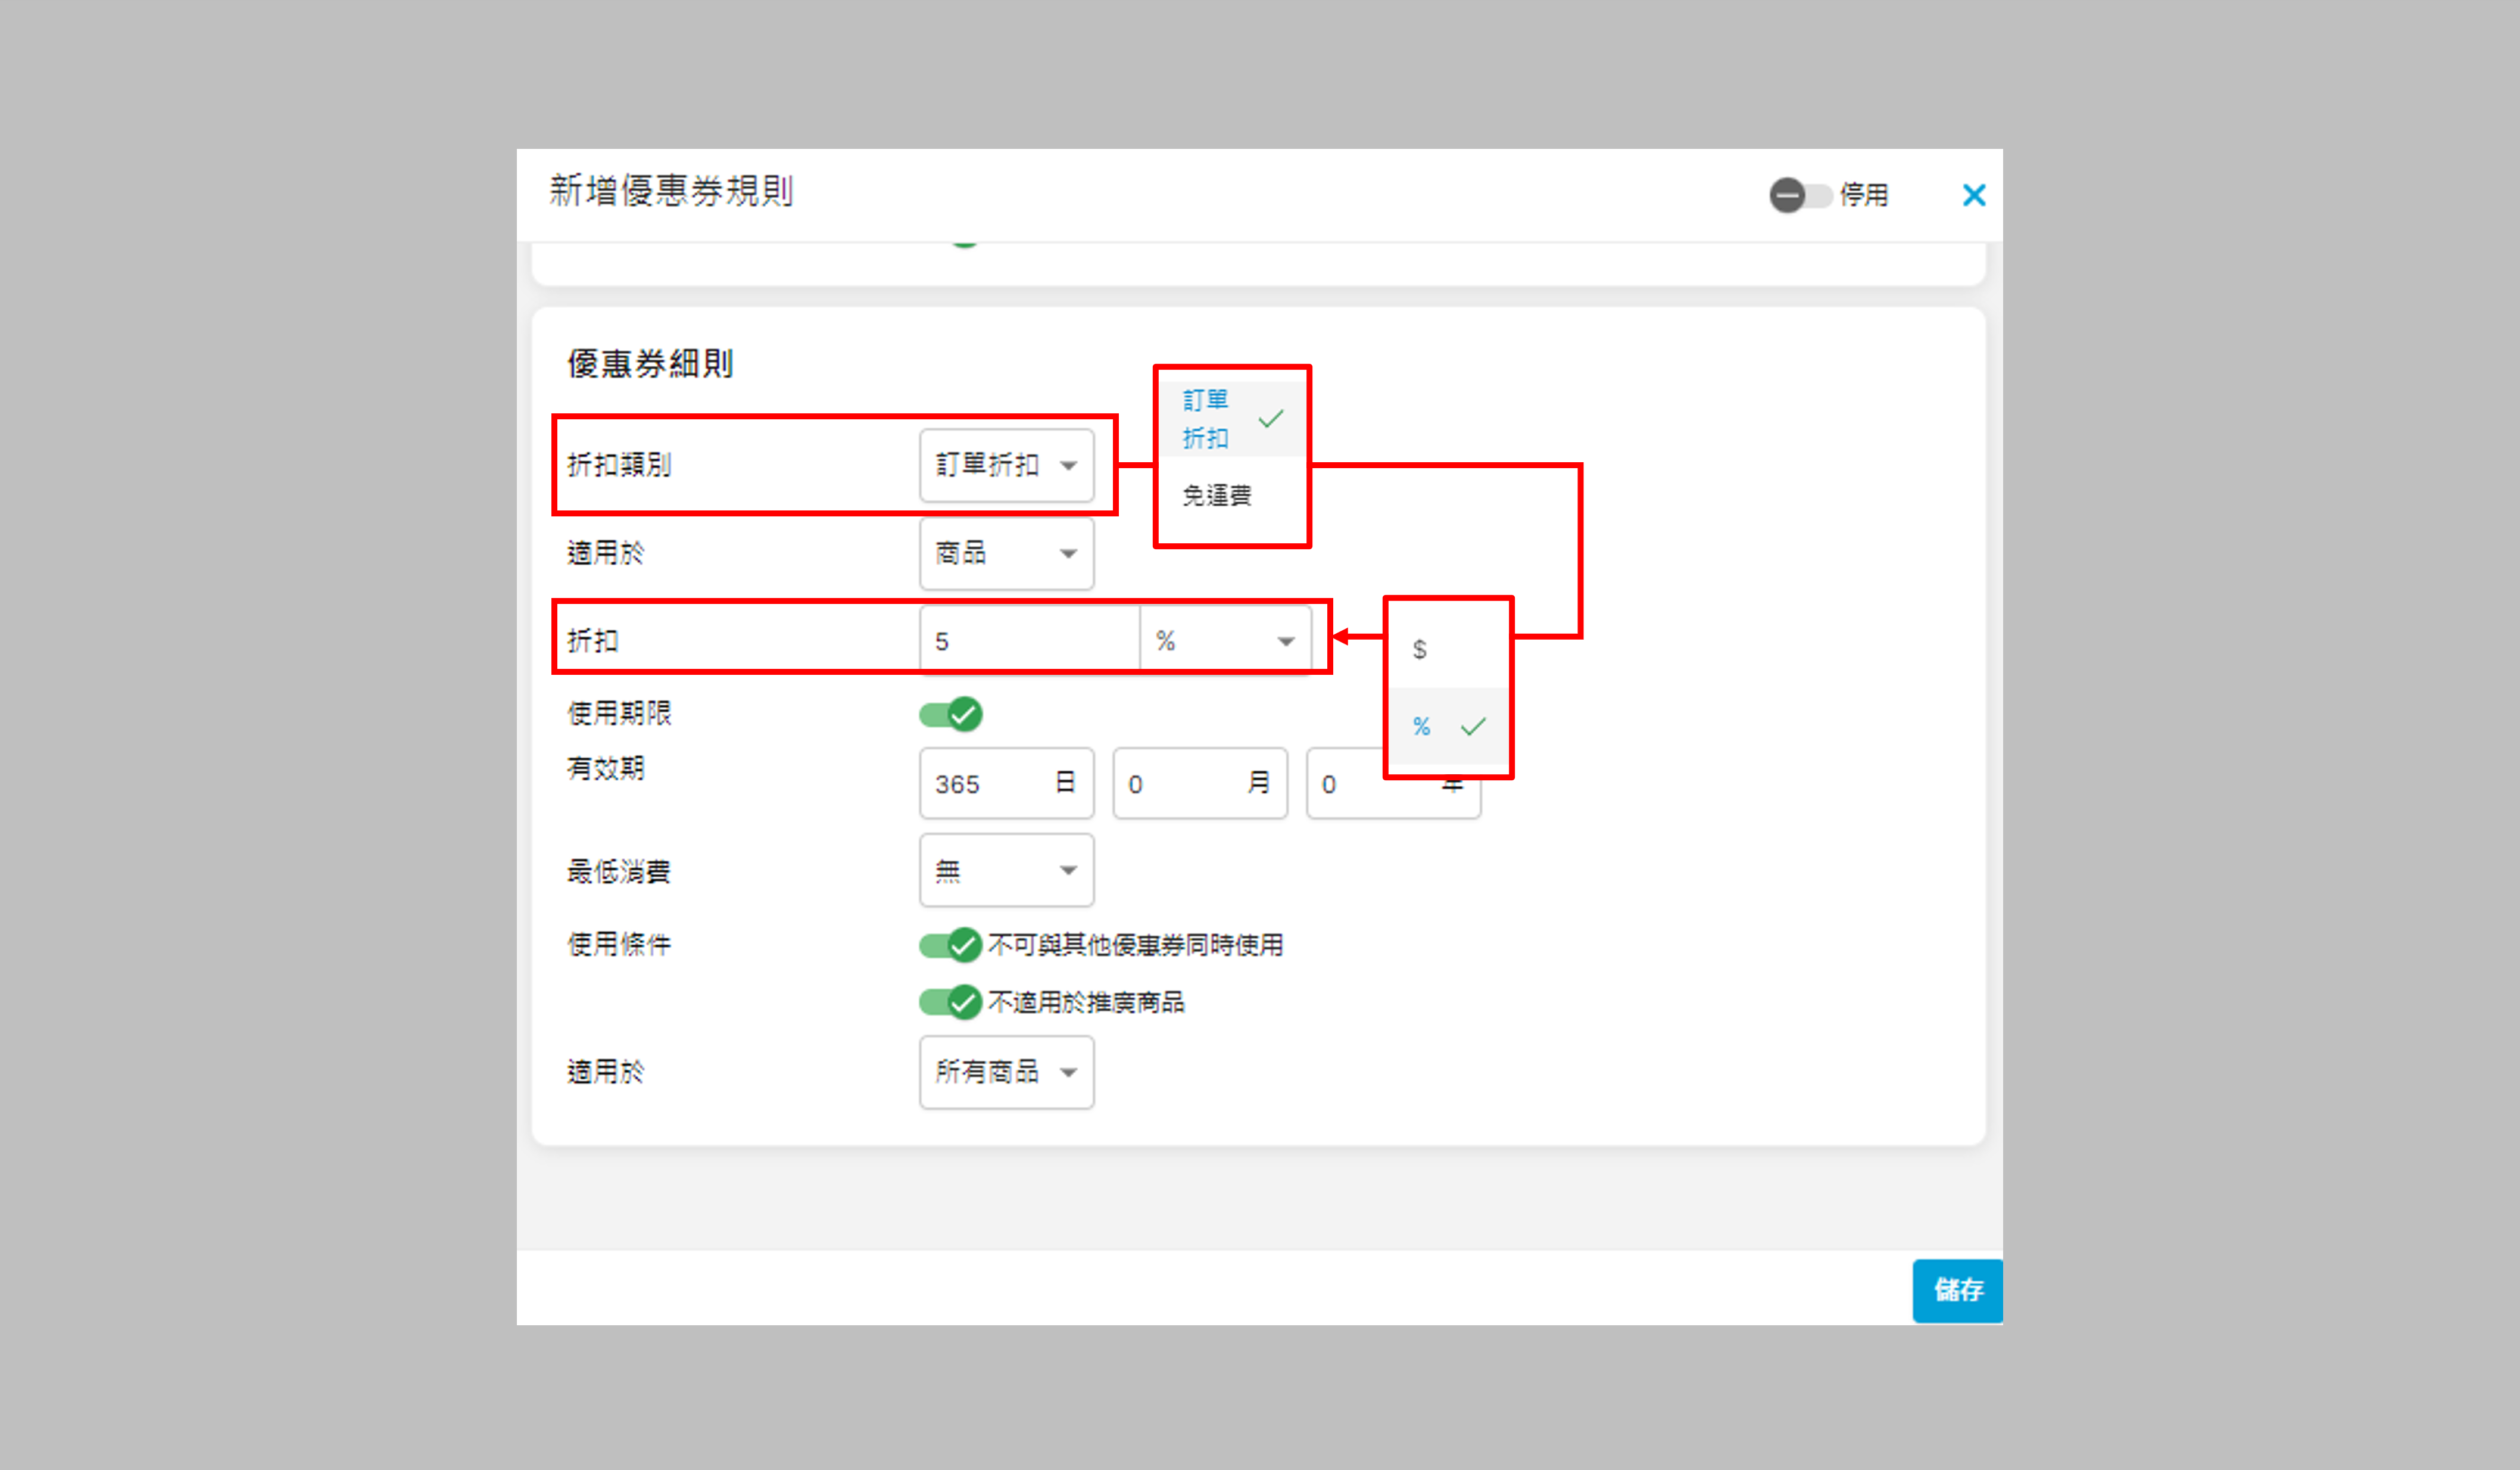Open the 折扣類別 dropdown showing 訂單折扣
This screenshot has height=1470, width=2520.
[x=1006, y=465]
